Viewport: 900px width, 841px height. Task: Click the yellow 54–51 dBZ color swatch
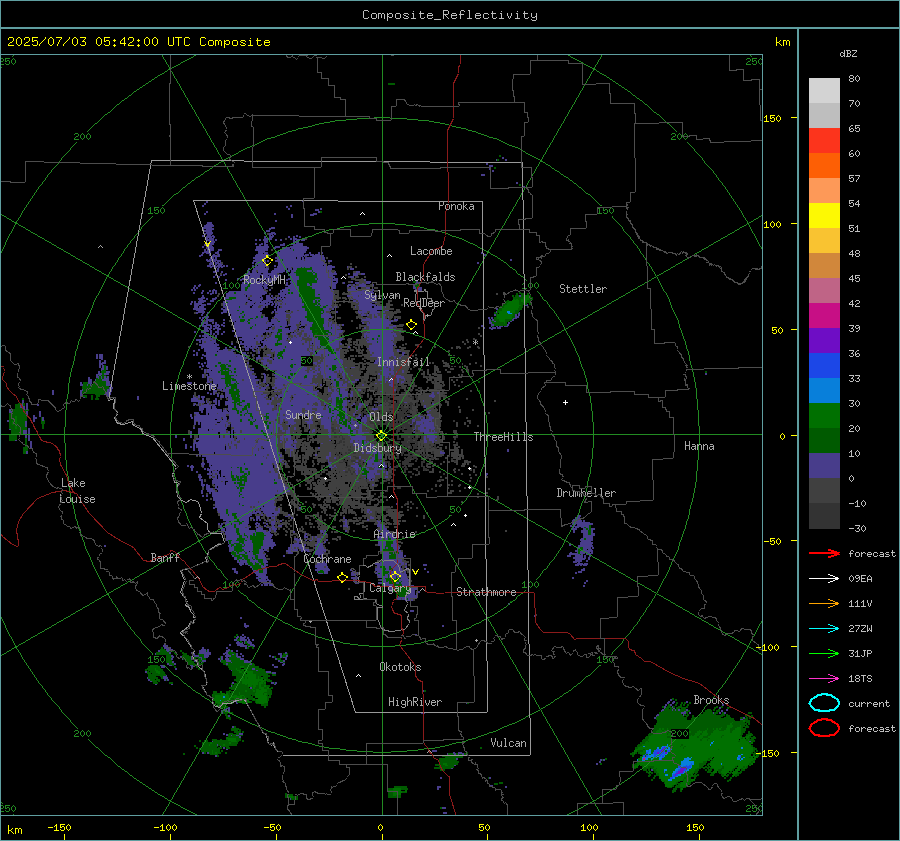824,216
